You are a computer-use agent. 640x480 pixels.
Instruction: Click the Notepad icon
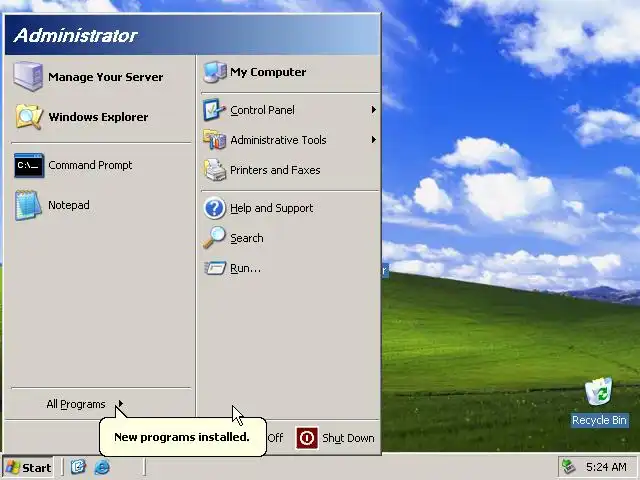(x=28, y=205)
